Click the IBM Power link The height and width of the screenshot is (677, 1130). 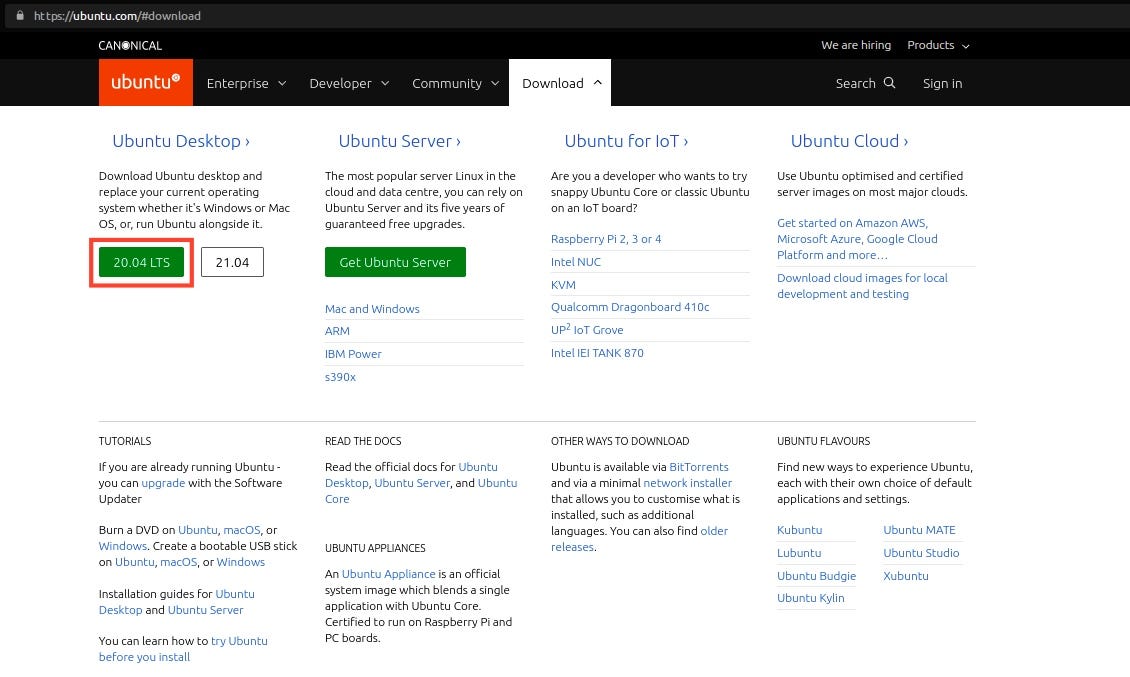[x=353, y=354]
